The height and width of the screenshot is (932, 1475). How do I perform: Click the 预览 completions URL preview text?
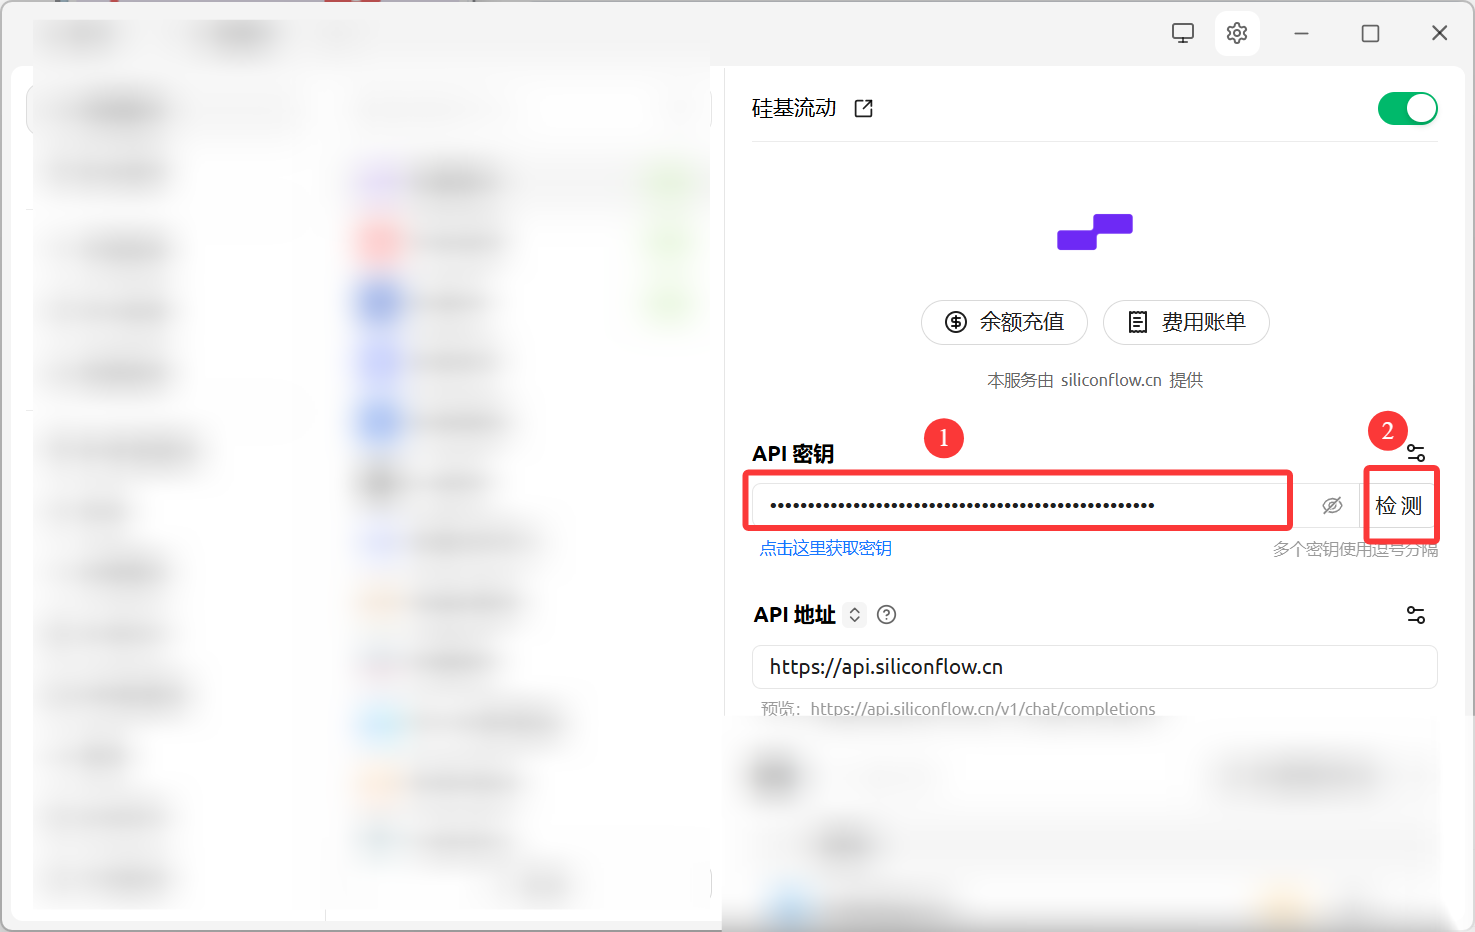click(x=958, y=709)
